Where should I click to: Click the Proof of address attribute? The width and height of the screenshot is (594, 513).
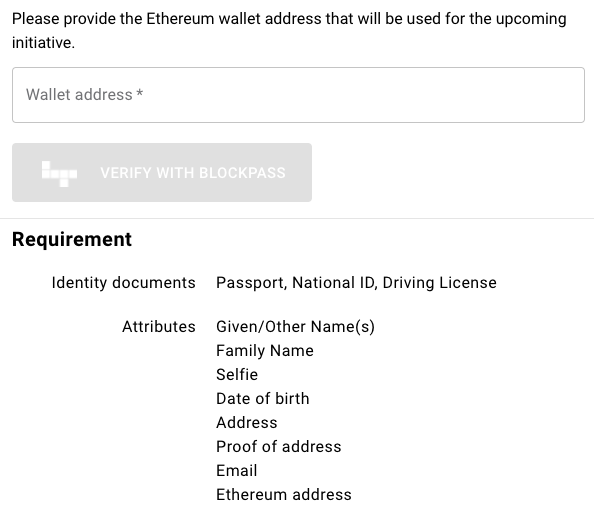[278, 447]
